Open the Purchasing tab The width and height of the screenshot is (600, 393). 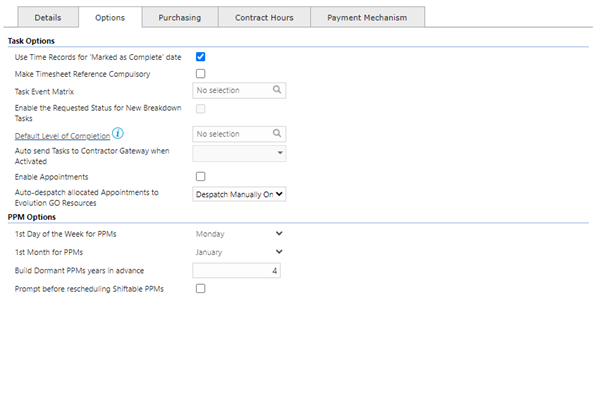[180, 18]
